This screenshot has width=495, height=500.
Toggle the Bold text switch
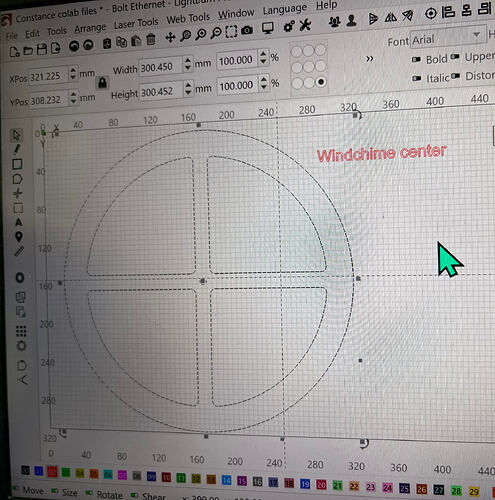tap(416, 60)
